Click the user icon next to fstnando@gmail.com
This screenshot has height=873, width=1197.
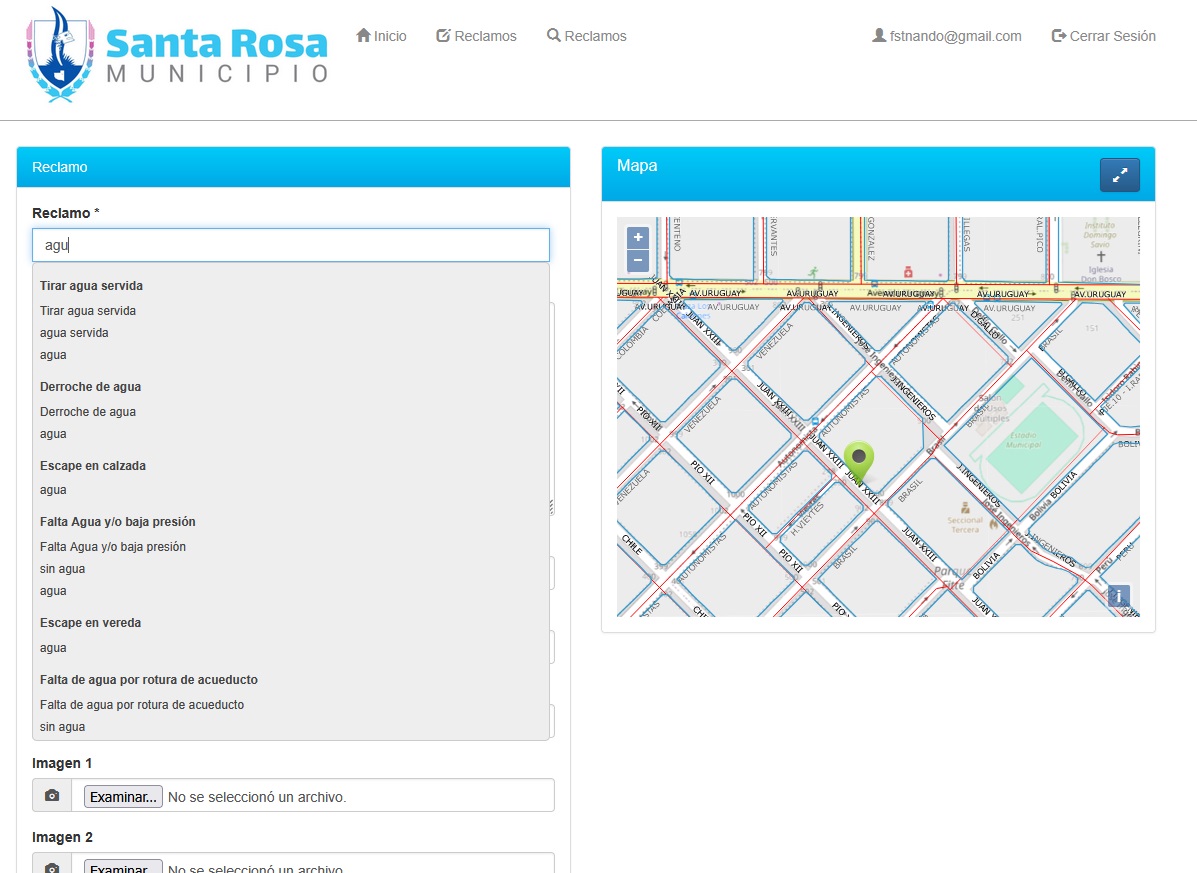(x=877, y=35)
